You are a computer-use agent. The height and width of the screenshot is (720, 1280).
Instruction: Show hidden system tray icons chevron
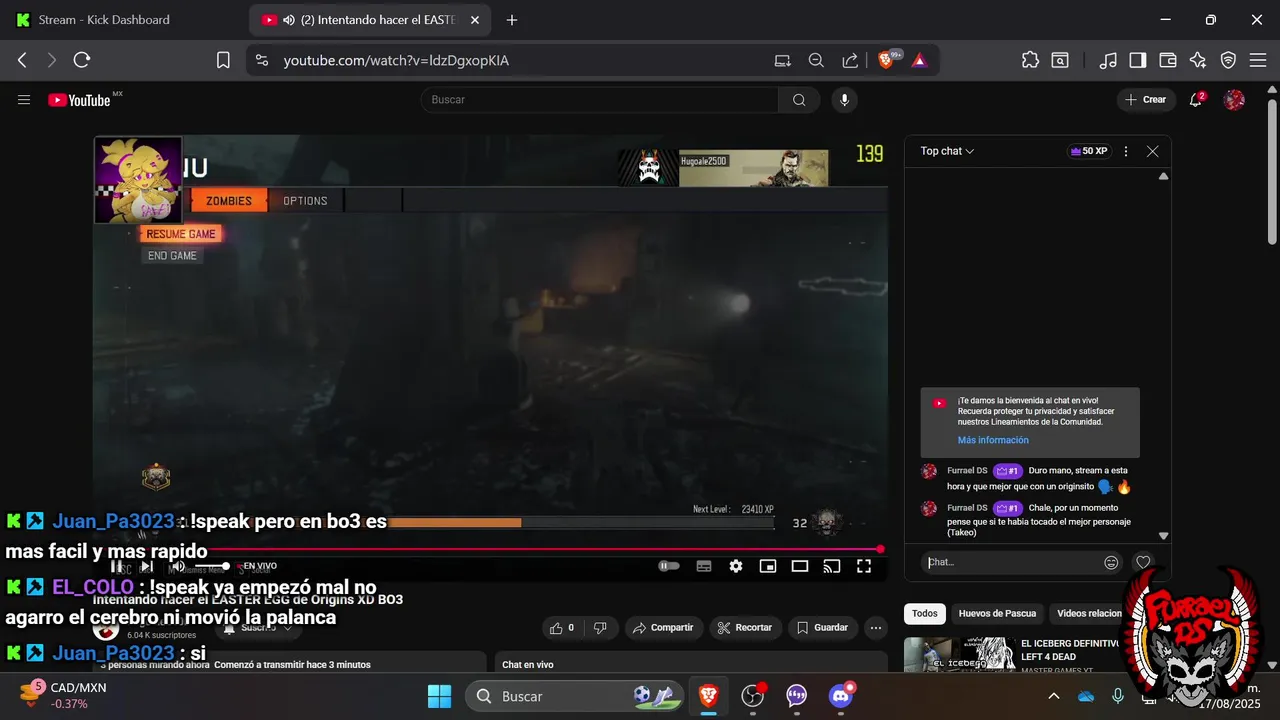(1053, 696)
